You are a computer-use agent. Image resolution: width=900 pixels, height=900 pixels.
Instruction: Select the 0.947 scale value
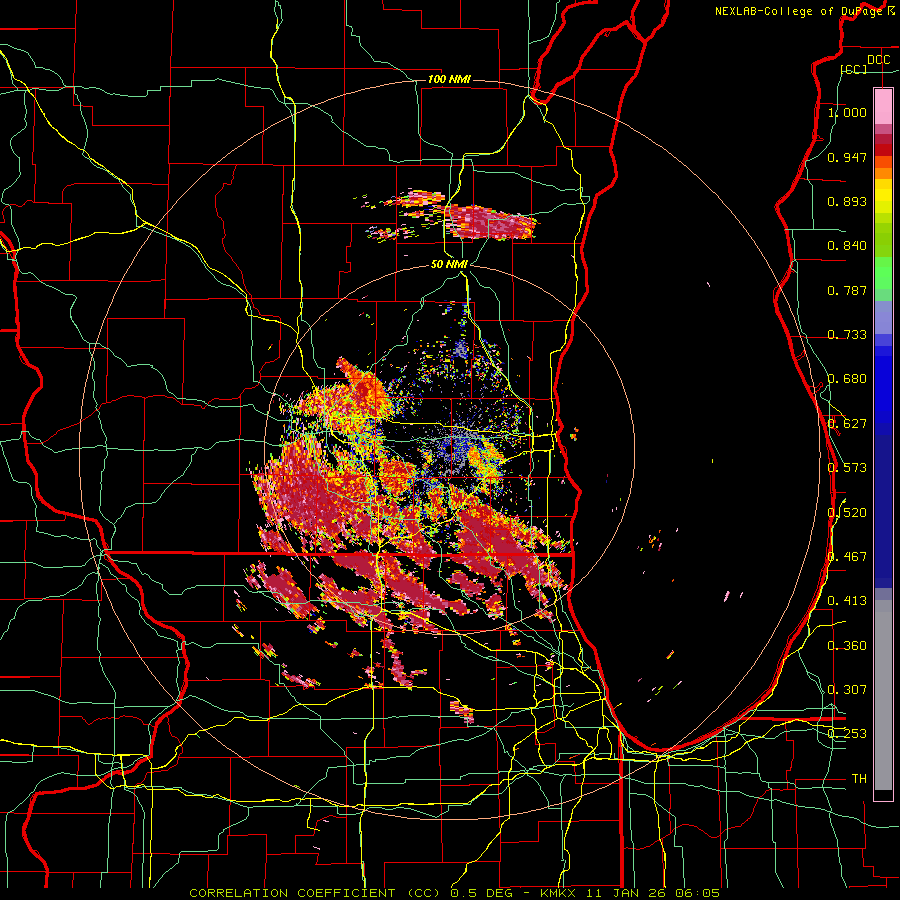point(847,157)
